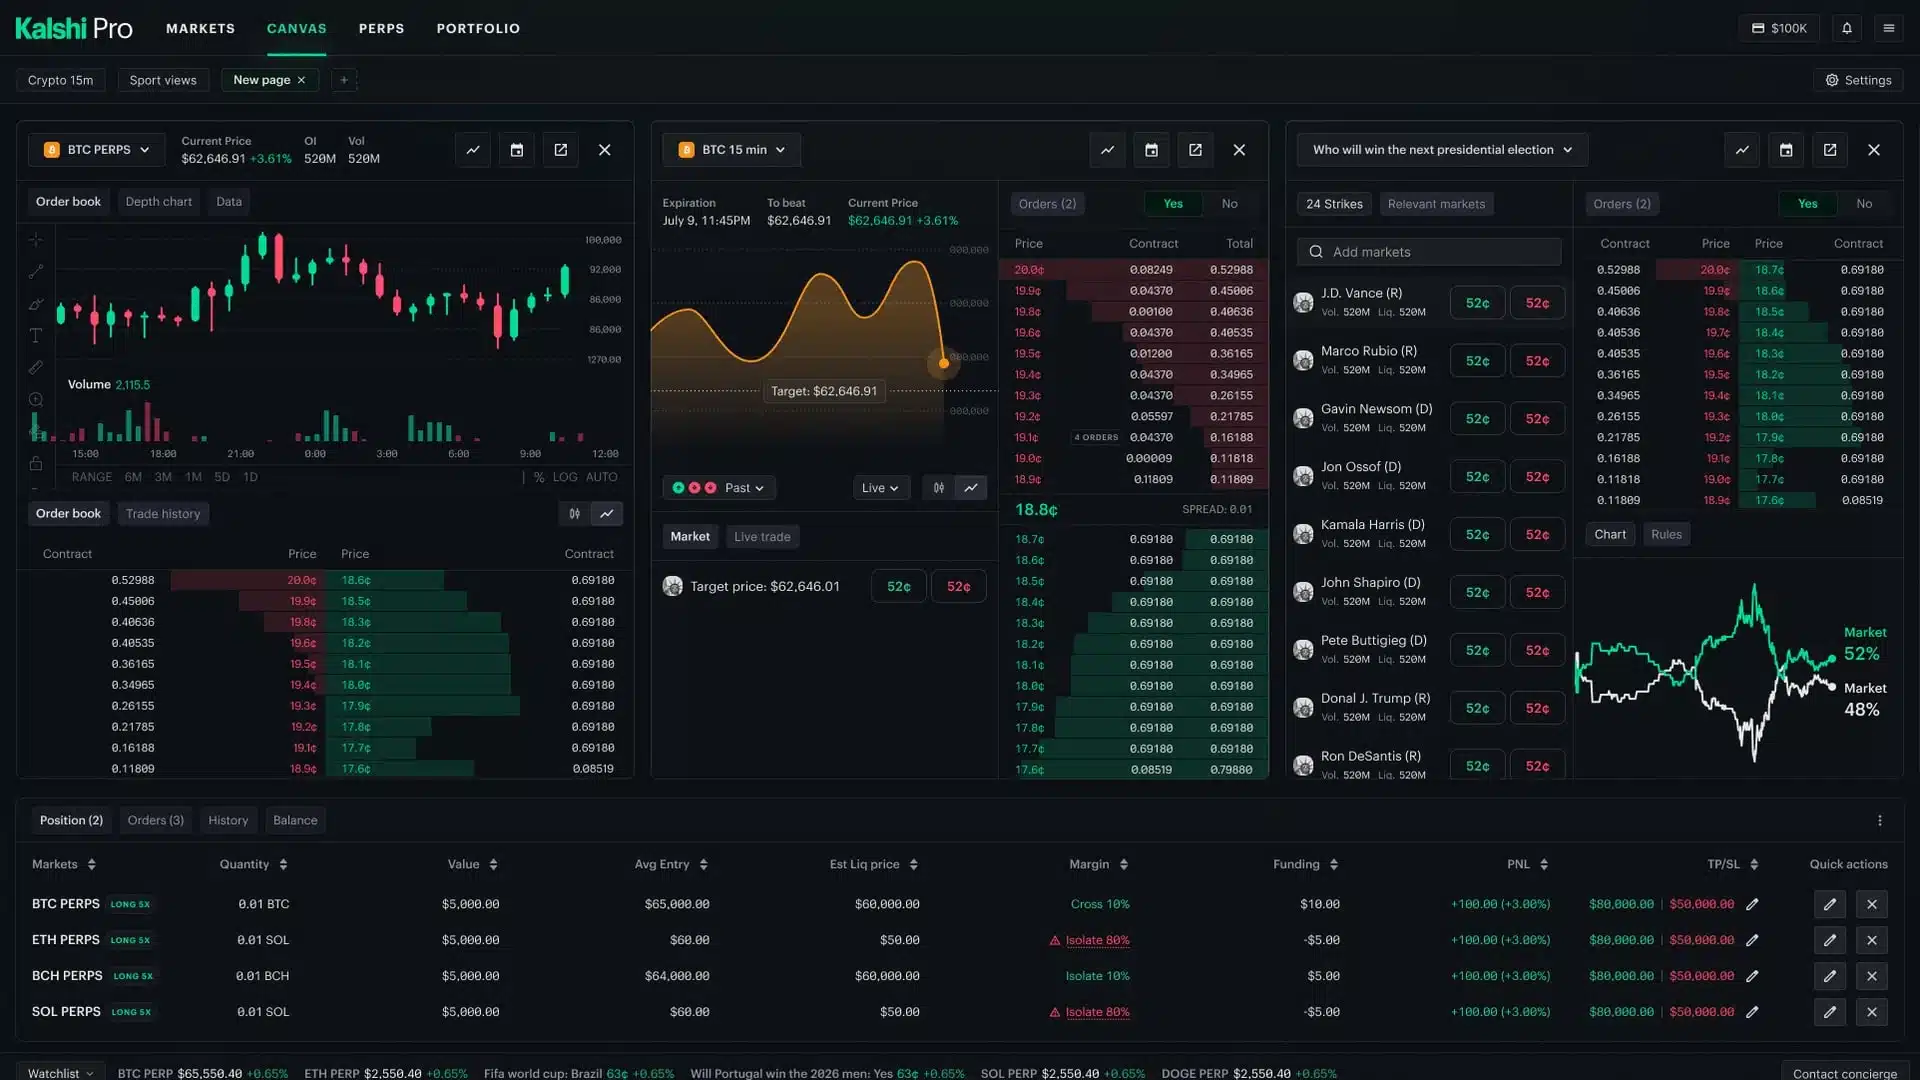
Task: Toggle line view in BTC PERPS order book
Action: pos(607,514)
